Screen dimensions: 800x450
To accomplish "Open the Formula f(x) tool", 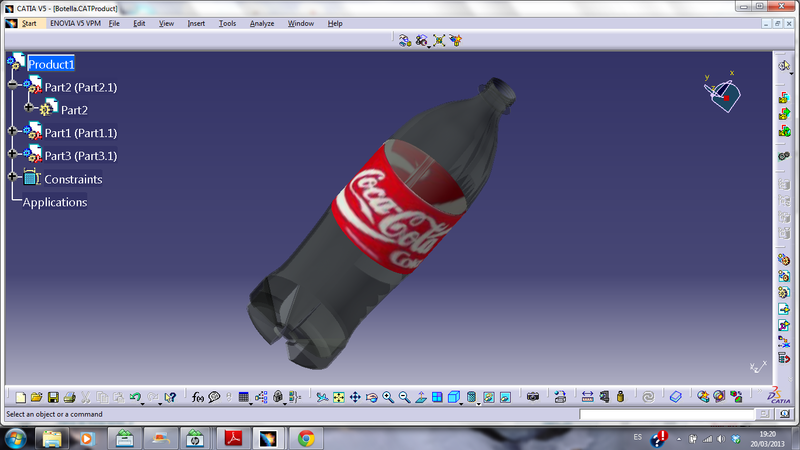I will pos(197,397).
